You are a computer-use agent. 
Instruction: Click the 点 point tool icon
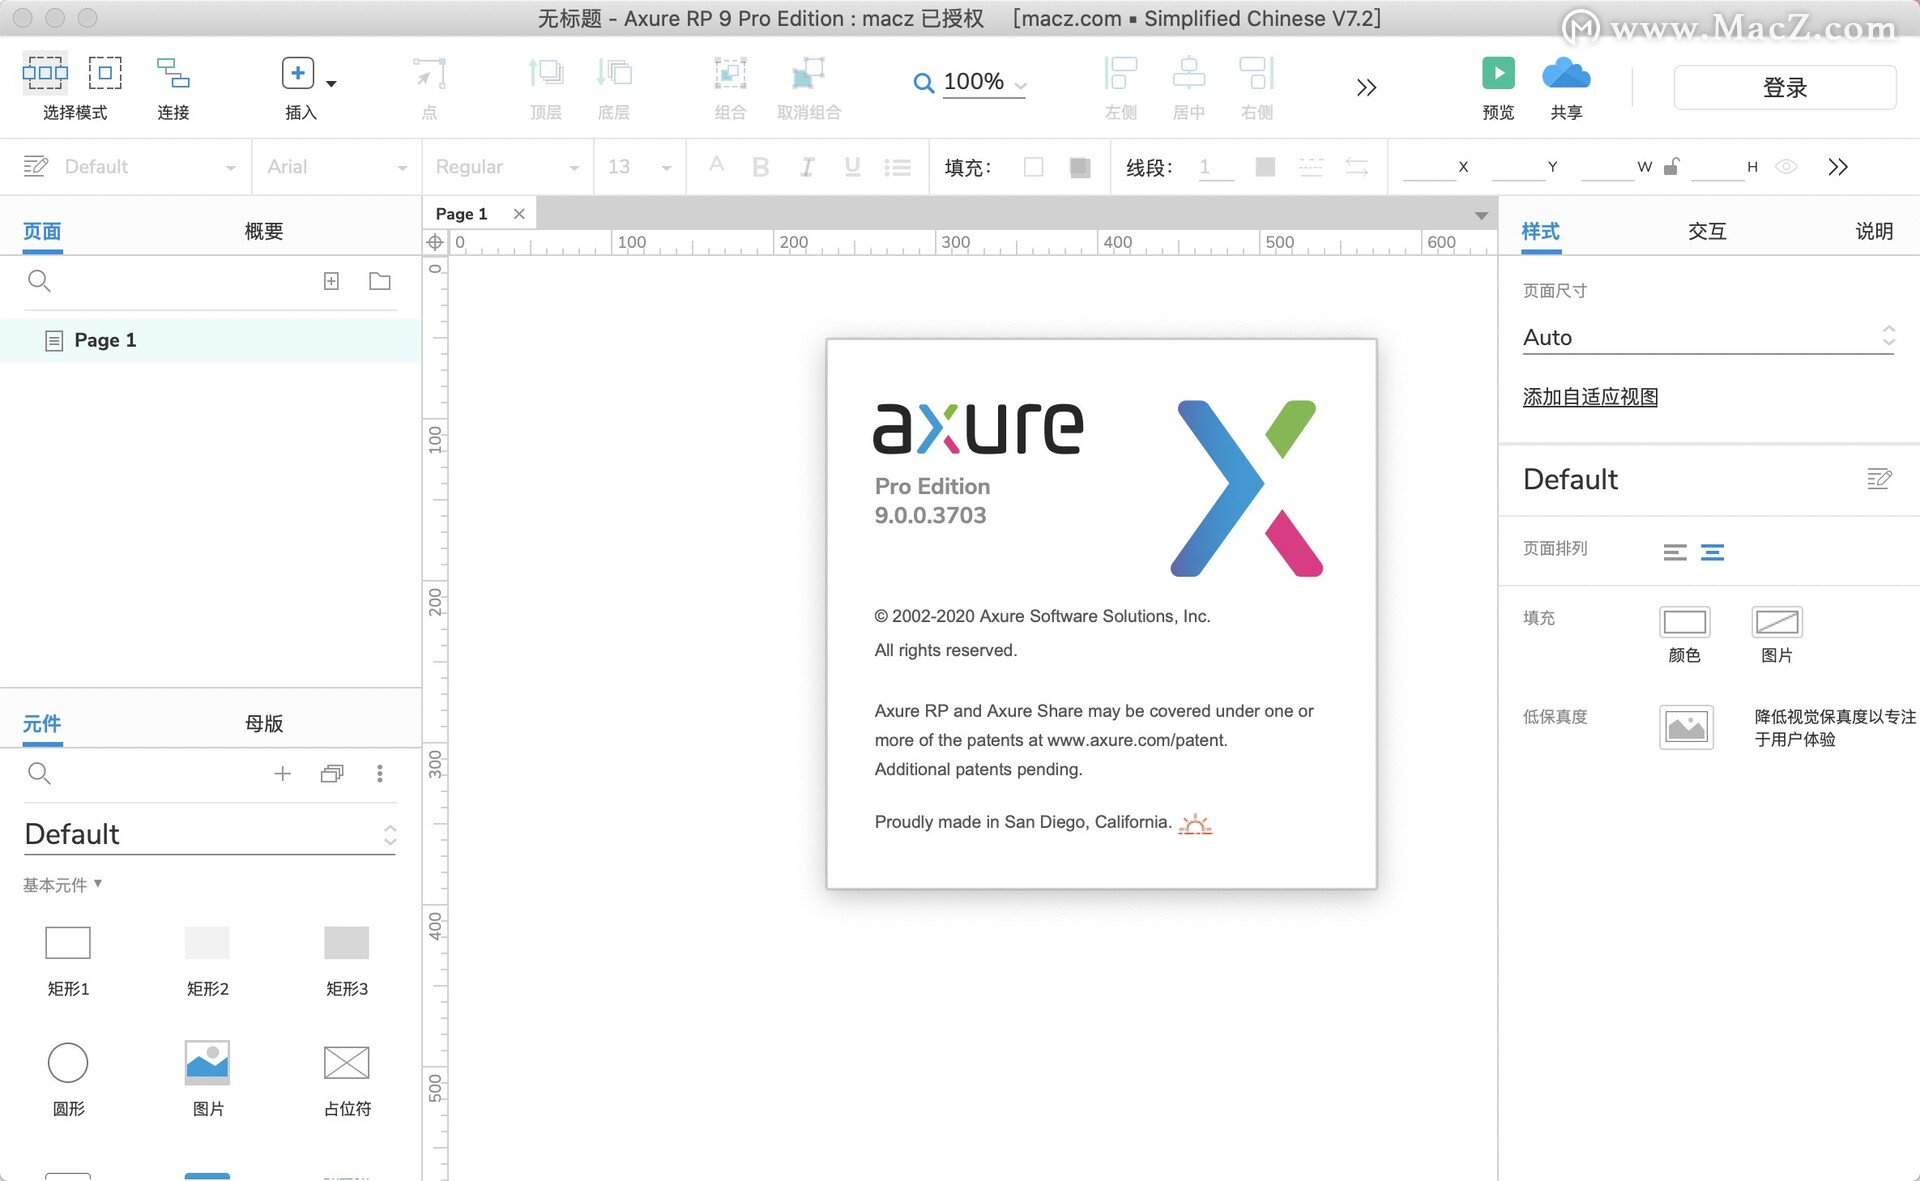pos(429,73)
